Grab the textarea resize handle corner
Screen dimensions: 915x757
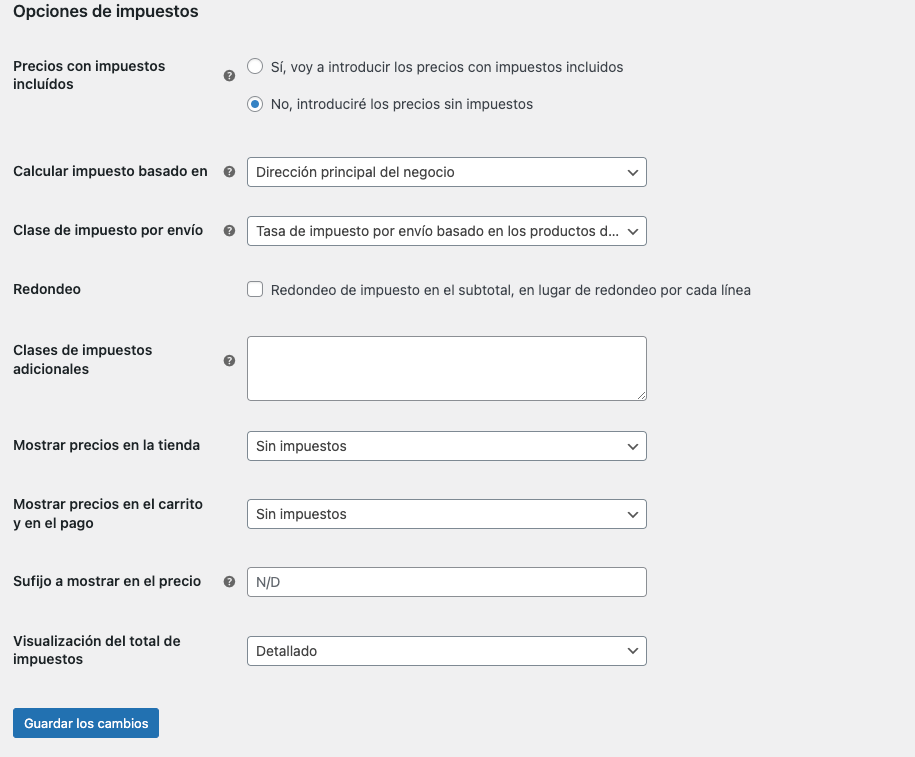(641, 395)
